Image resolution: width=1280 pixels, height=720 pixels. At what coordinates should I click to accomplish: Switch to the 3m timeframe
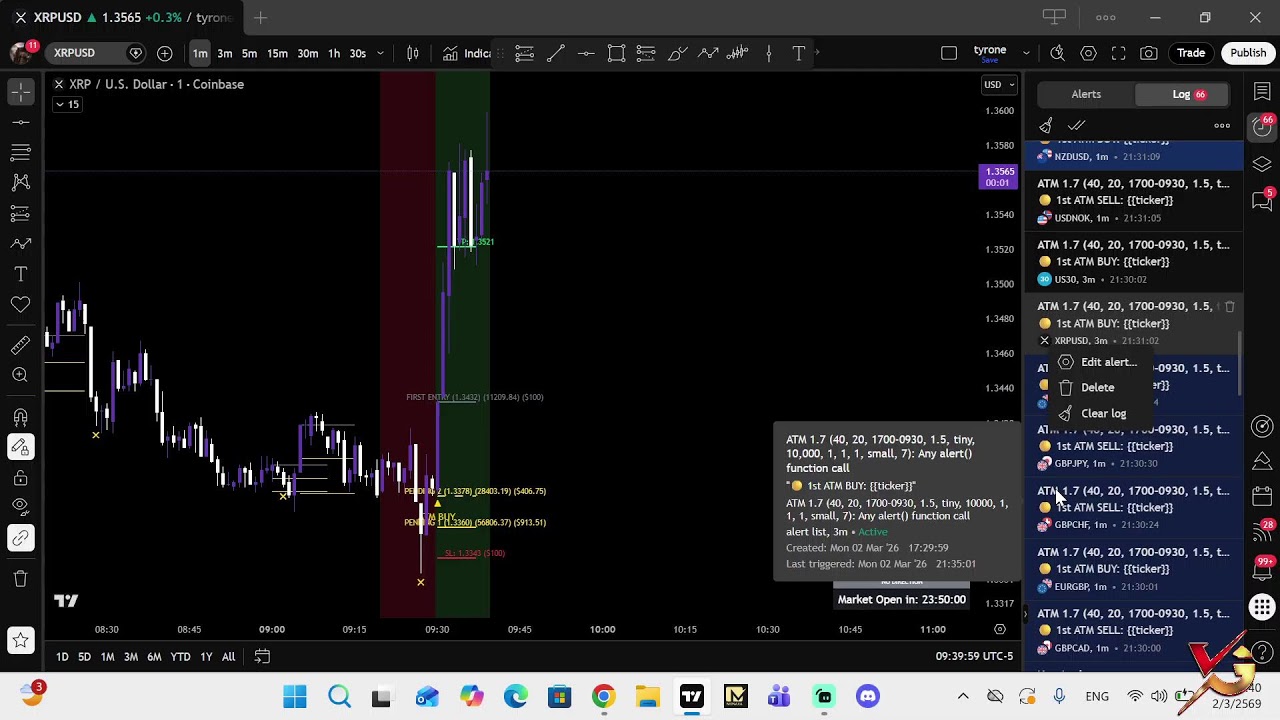point(225,53)
